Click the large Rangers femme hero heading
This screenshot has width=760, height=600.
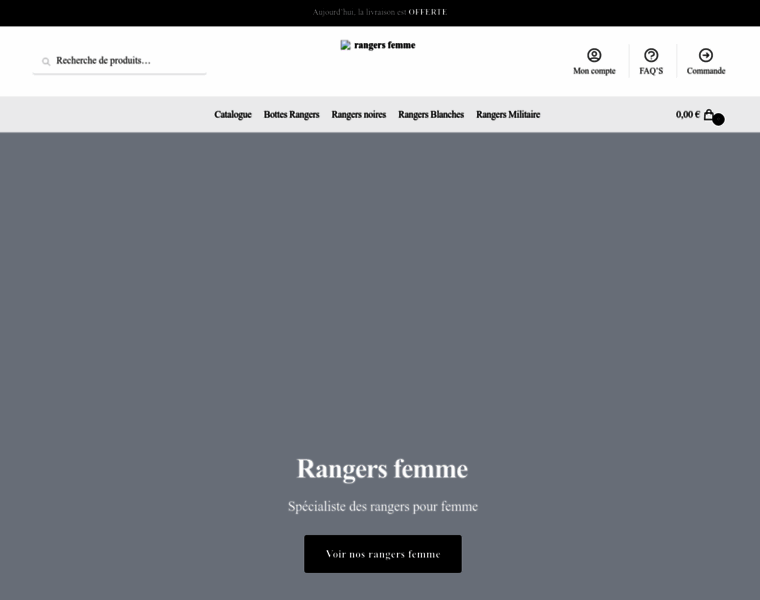(382, 468)
